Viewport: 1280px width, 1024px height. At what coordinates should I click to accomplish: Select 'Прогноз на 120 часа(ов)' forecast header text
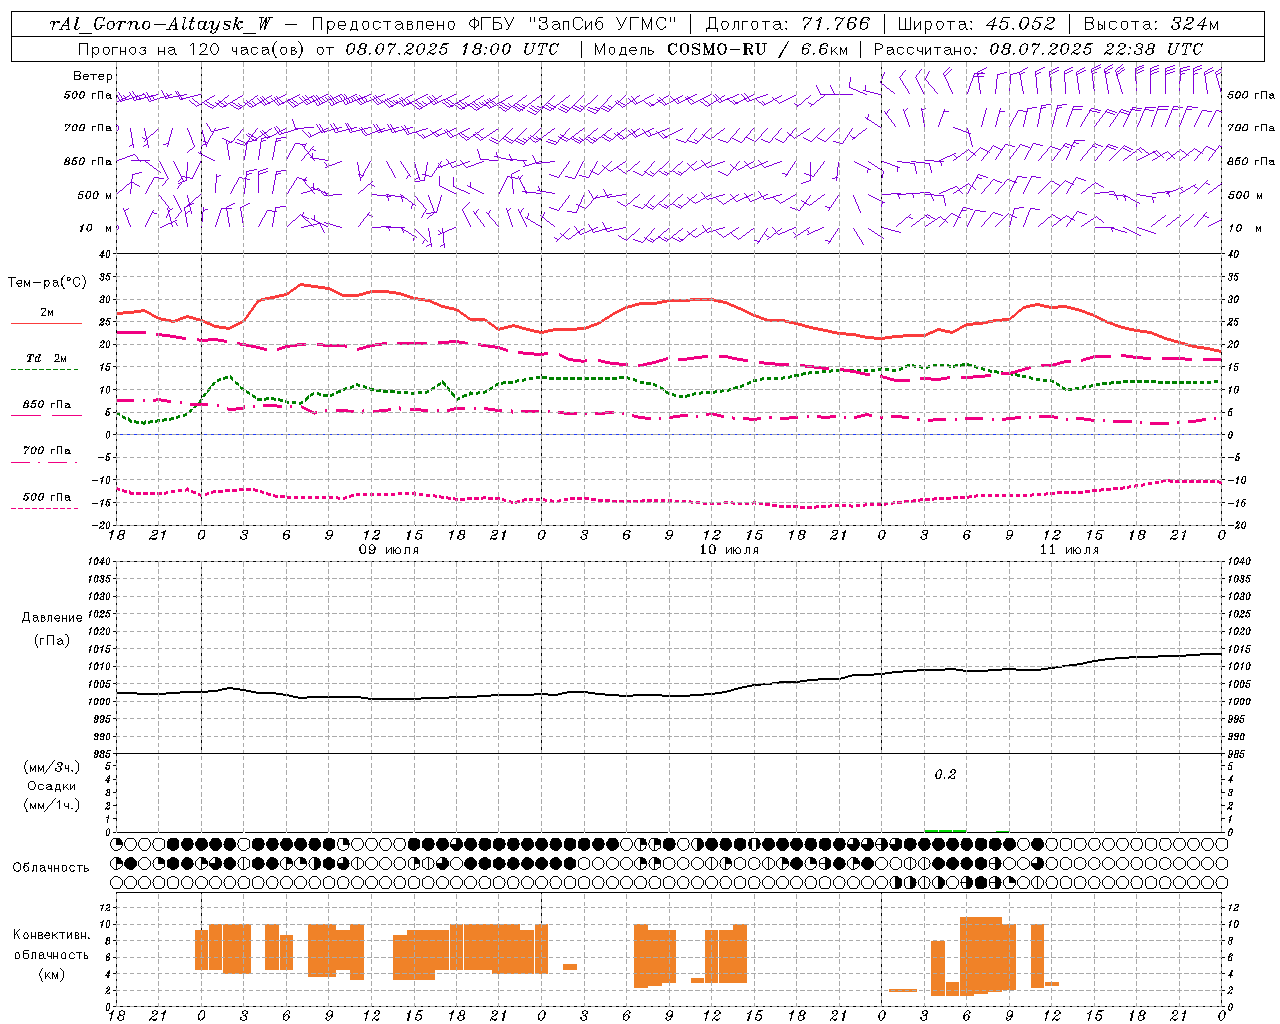click(x=191, y=49)
